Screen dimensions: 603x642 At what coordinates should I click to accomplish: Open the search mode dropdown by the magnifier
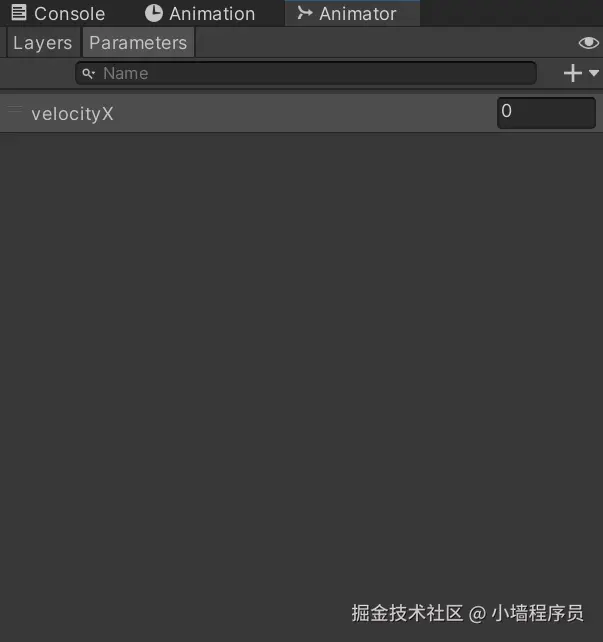pos(93,74)
